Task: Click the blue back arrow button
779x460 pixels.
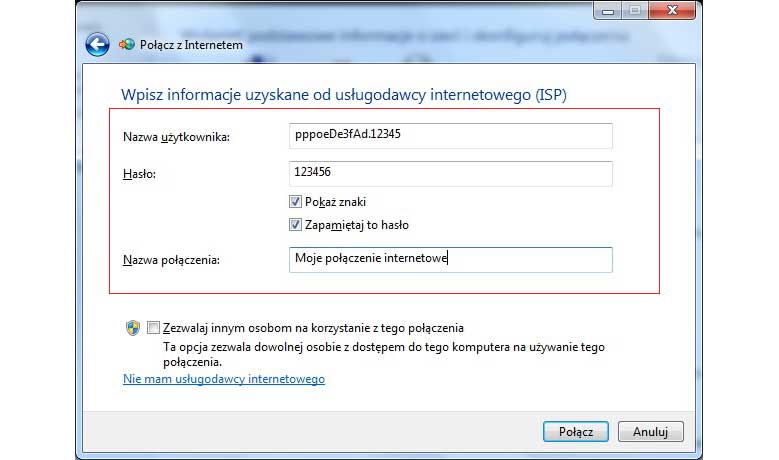Action: point(96,44)
